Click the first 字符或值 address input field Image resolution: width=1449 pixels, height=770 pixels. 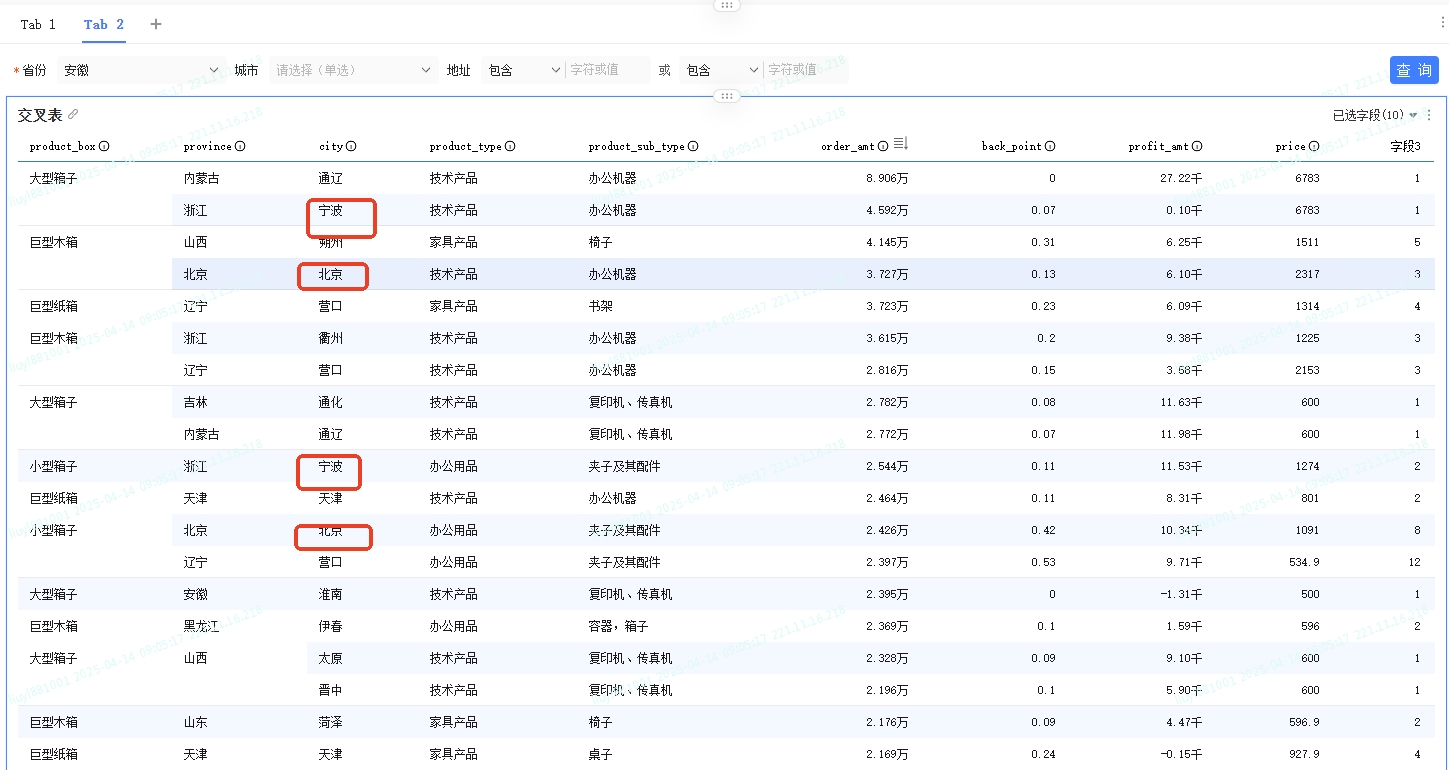(606, 70)
